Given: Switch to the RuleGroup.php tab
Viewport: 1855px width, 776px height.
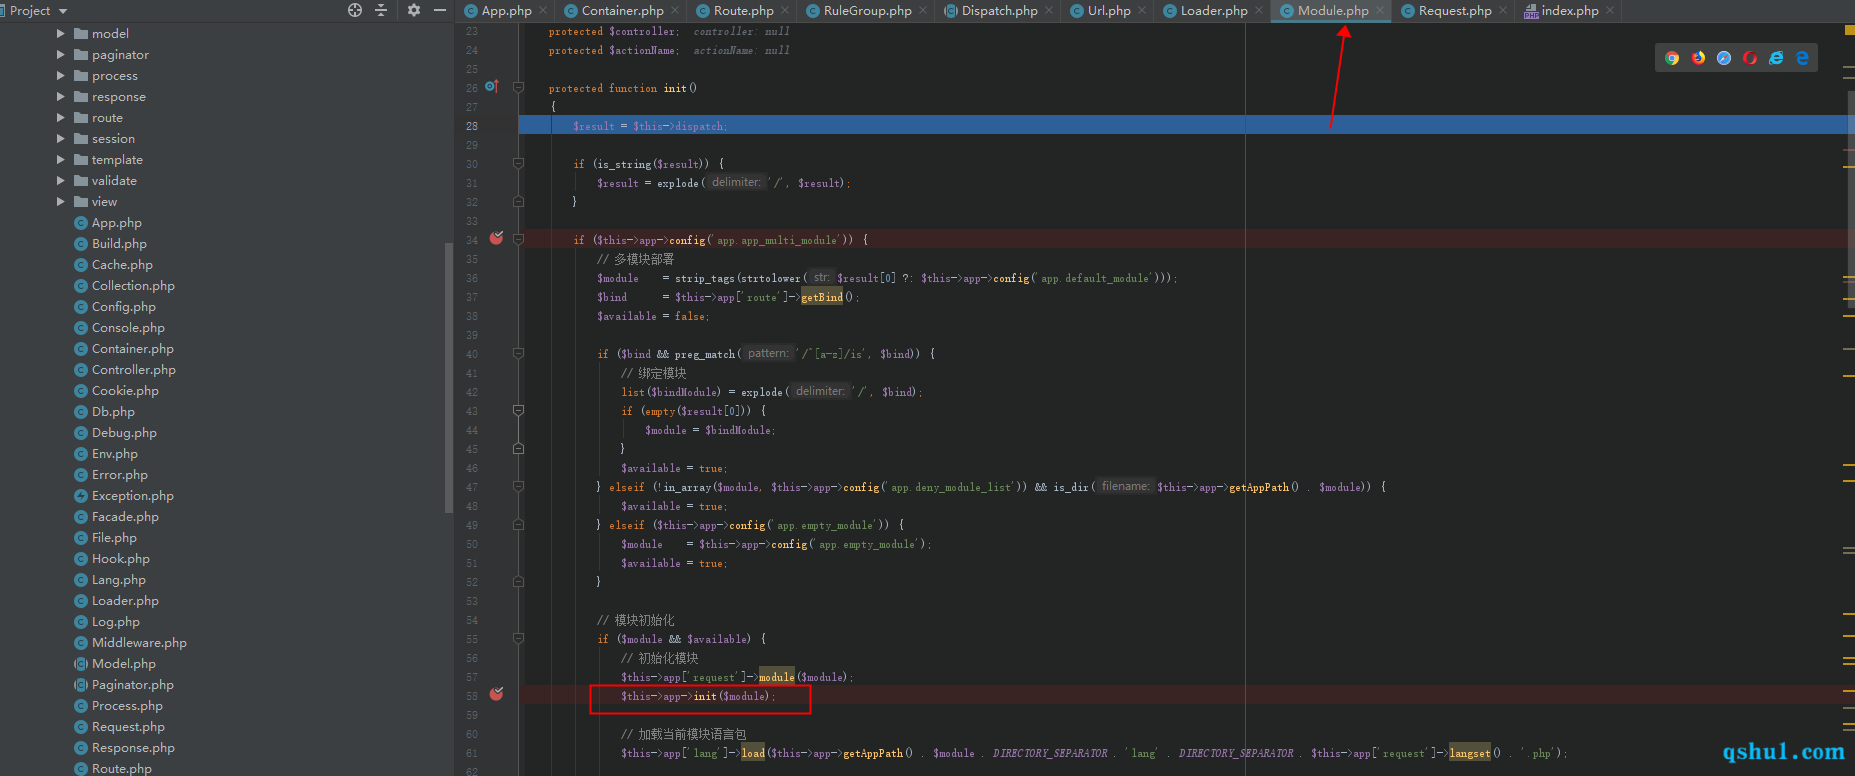Looking at the screenshot, I should (867, 11).
